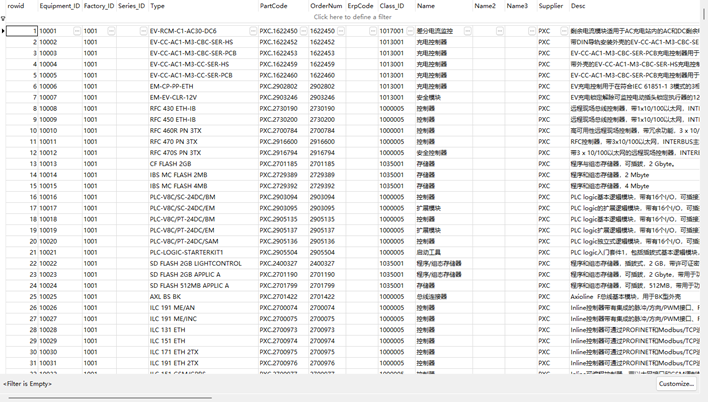Select Class_ID cell 1000001 in row 10

point(396,131)
